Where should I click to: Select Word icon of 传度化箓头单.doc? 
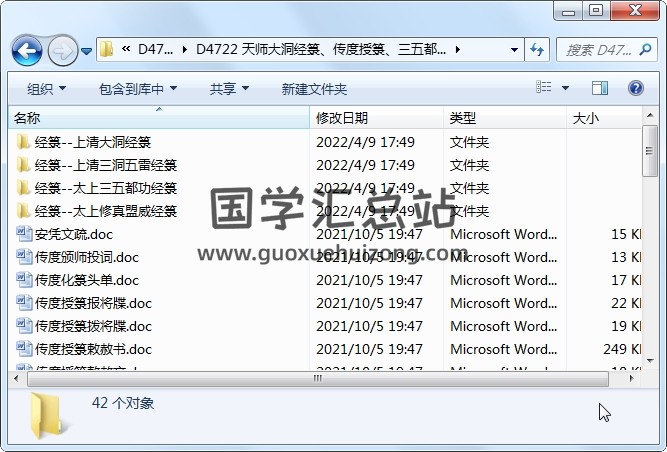[x=24, y=280]
